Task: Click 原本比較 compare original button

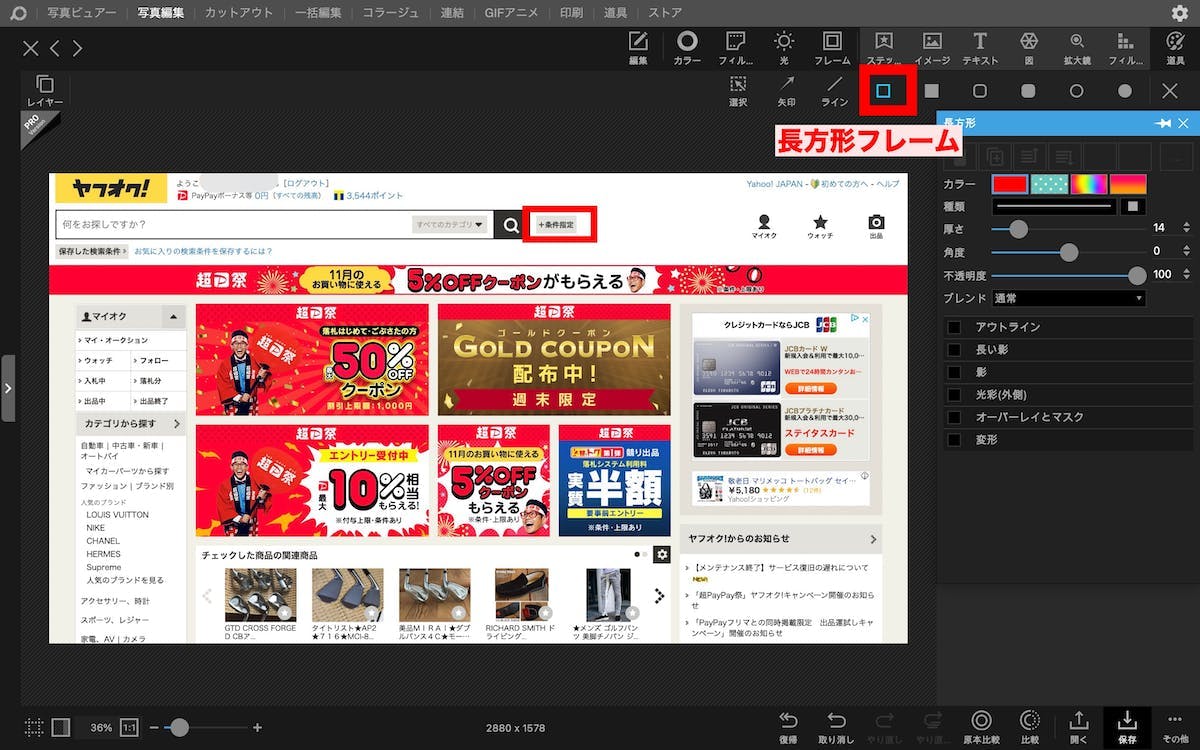Action: [x=981, y=727]
